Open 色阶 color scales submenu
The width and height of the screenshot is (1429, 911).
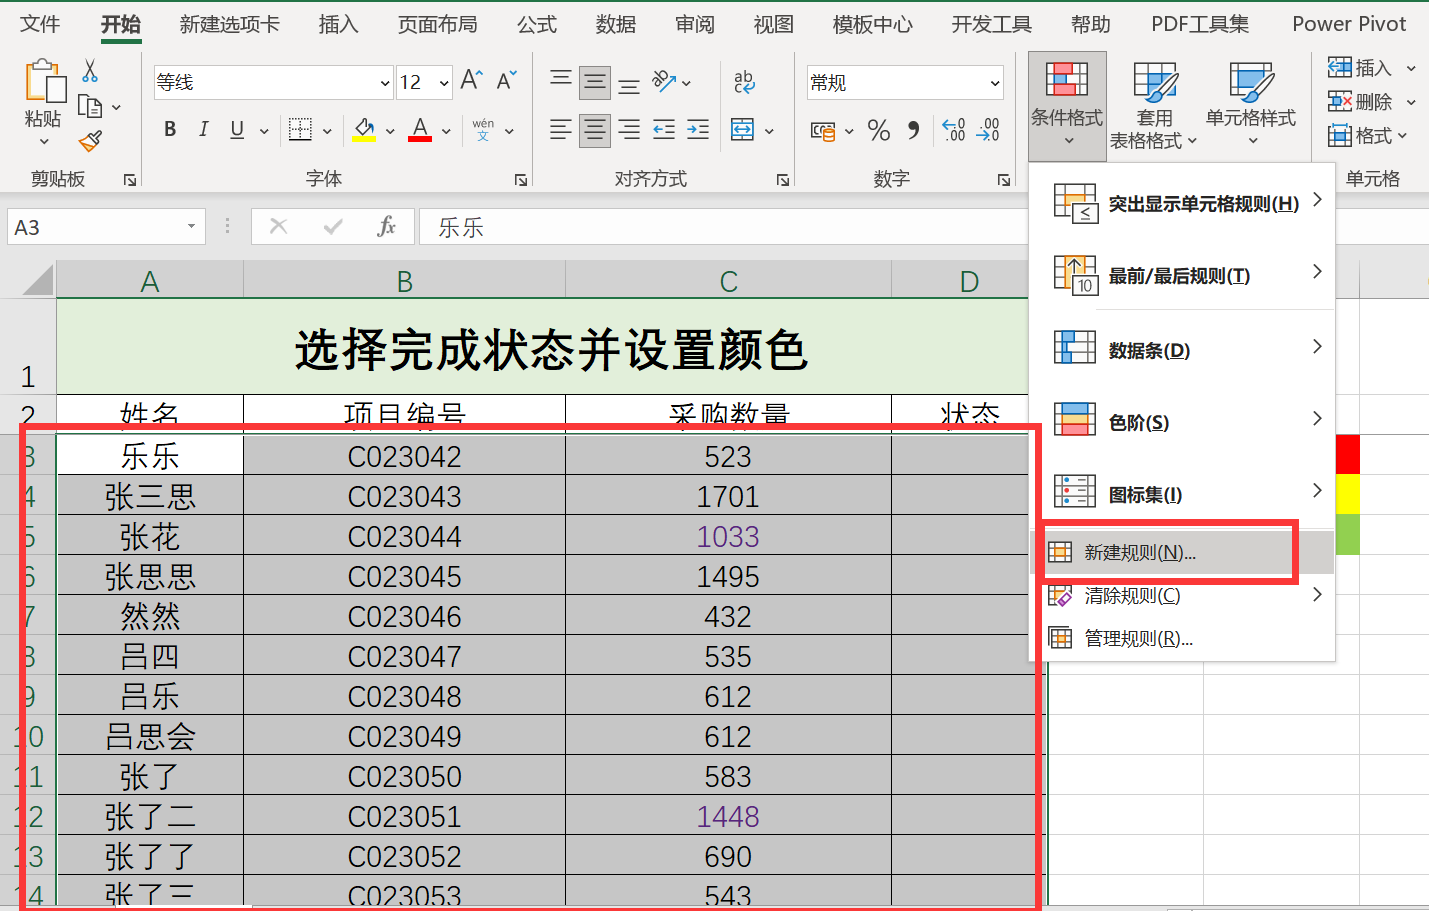1183,422
